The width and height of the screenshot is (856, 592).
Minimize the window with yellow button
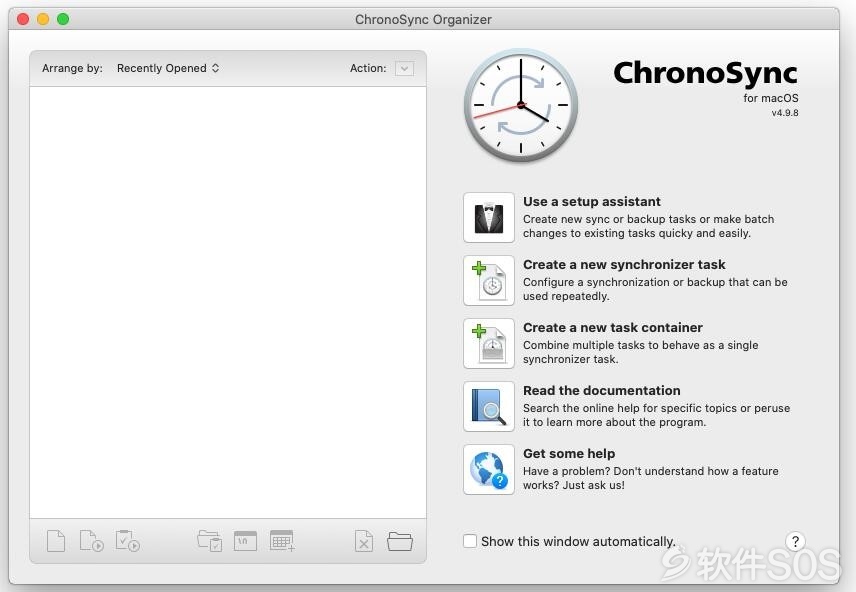click(x=43, y=19)
